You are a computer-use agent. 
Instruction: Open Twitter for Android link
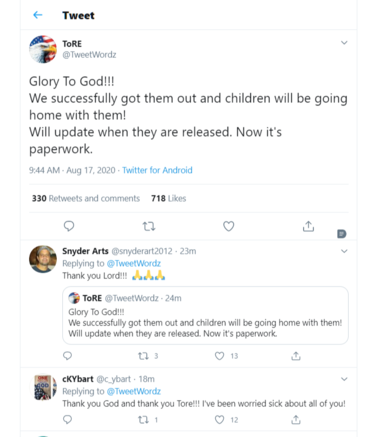coord(157,170)
